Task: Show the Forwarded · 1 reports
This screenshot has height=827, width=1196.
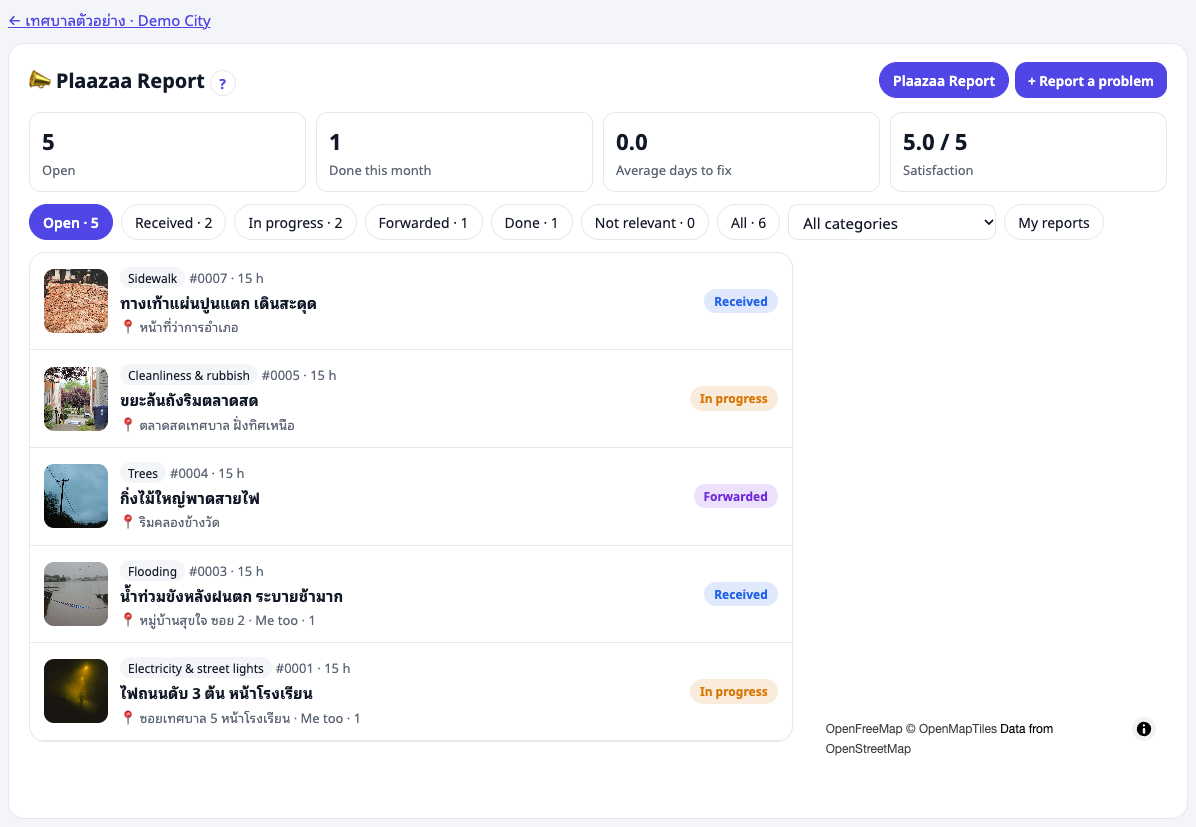Action: click(x=423, y=223)
